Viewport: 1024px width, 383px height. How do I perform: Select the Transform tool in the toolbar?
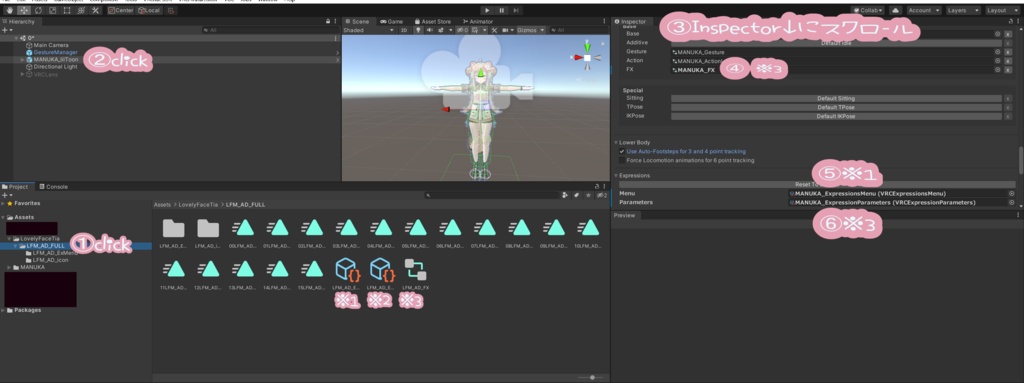point(81,10)
